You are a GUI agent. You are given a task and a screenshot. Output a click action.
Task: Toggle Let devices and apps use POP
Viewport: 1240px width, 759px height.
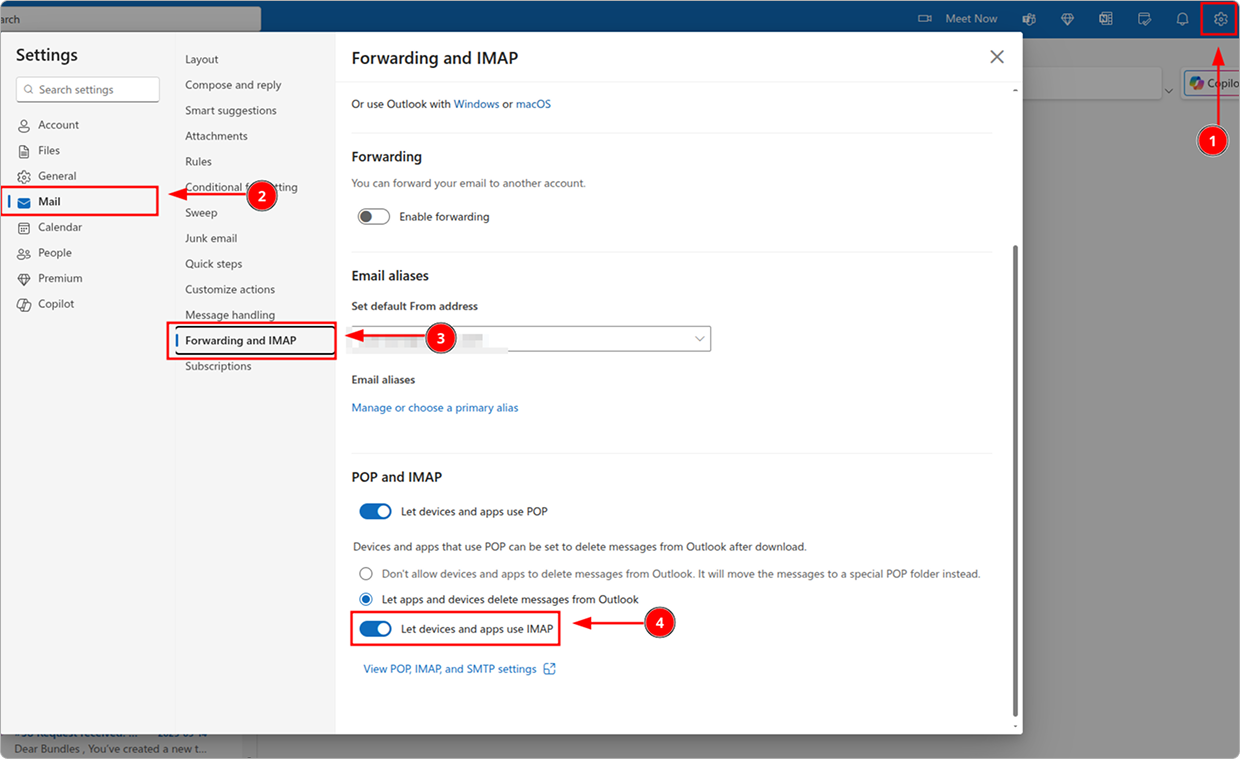click(x=375, y=511)
